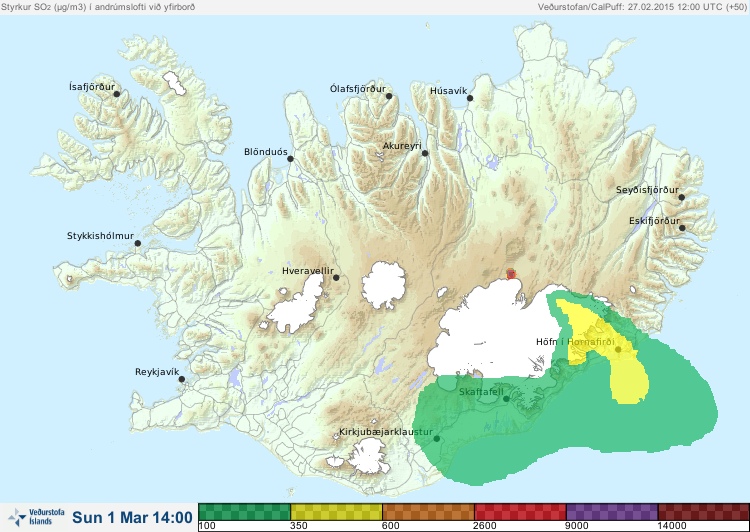Click the 'Akureyri' label
Screen dimensions: 750x532
pyautogui.click(x=402, y=146)
